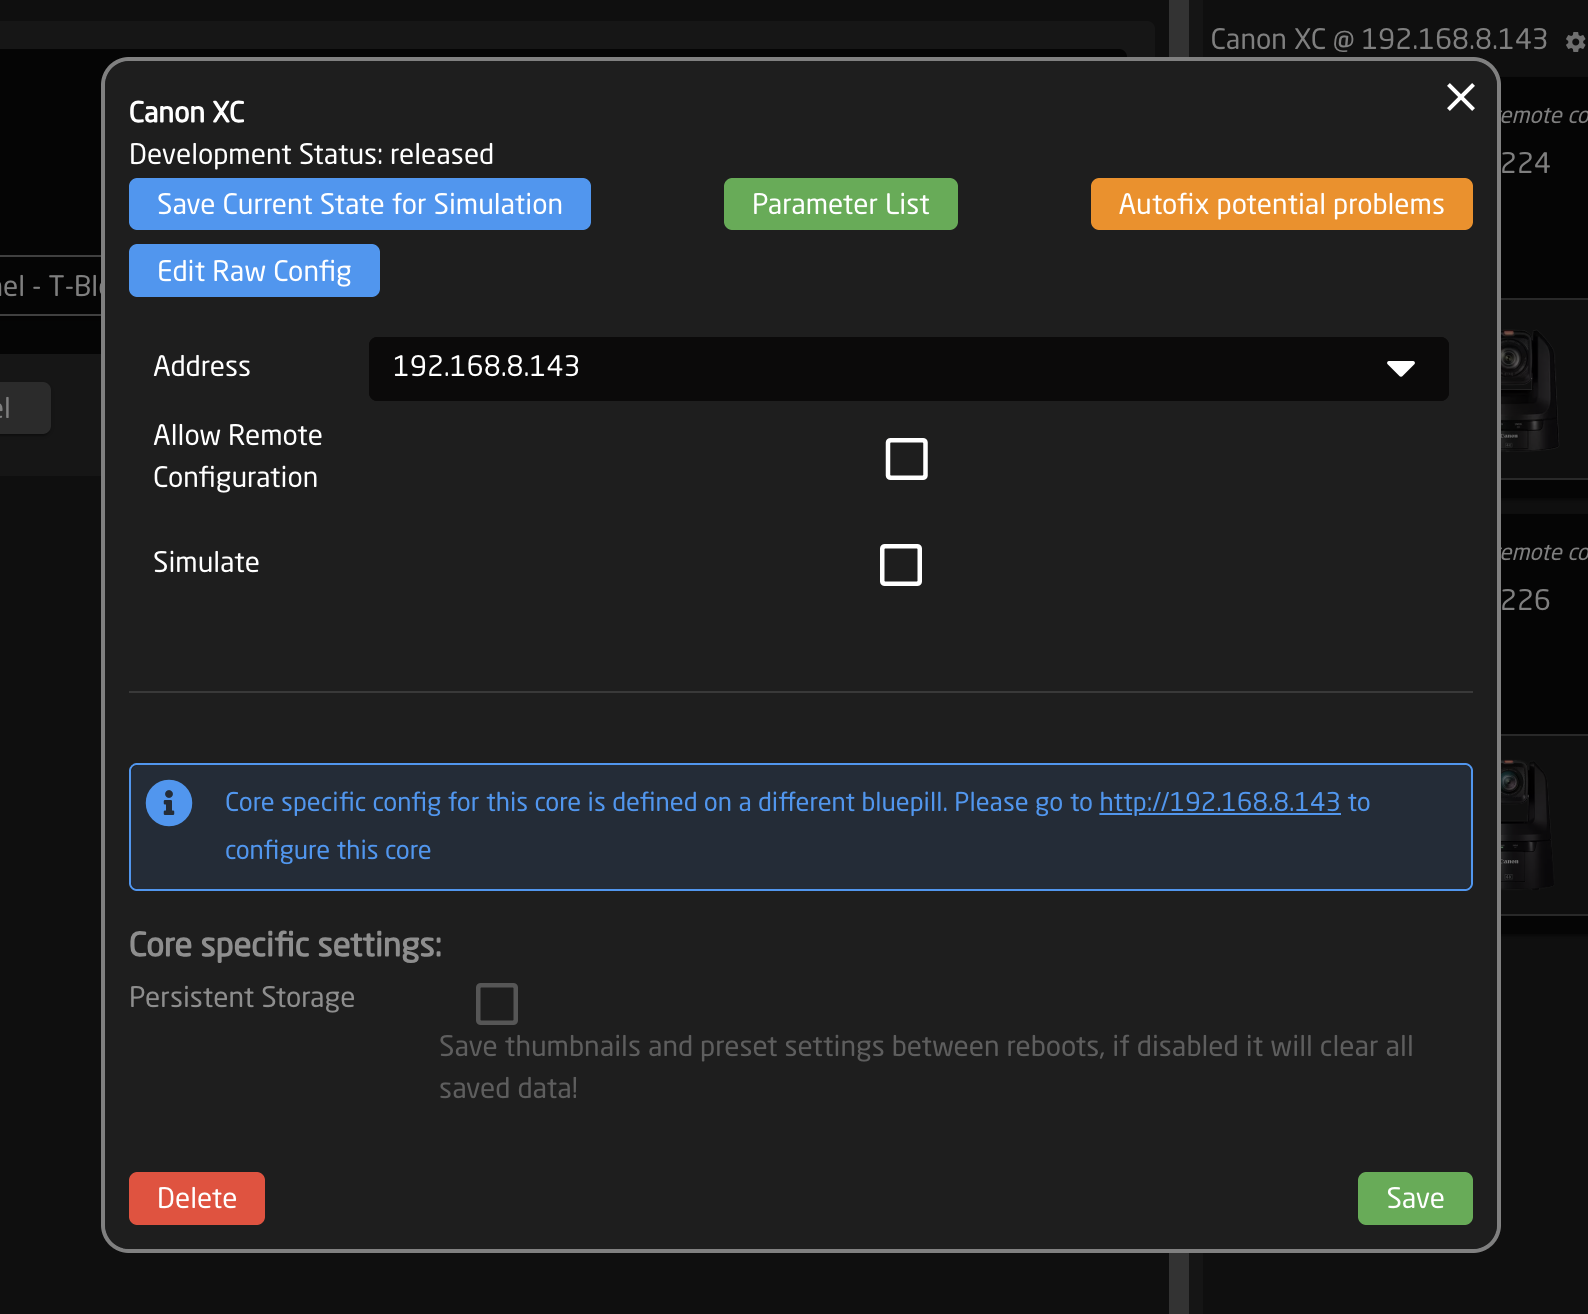Run Autofix potential problems

1280,204
